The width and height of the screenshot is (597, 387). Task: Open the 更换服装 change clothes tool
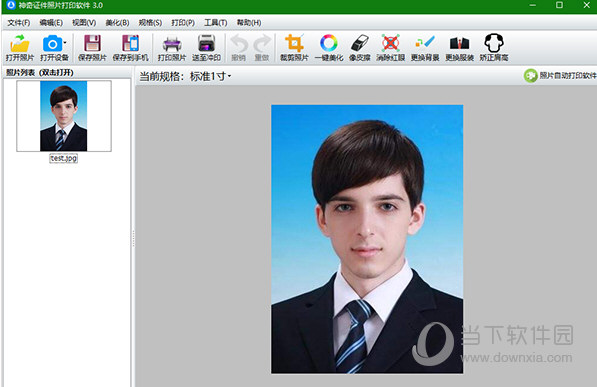(x=460, y=43)
